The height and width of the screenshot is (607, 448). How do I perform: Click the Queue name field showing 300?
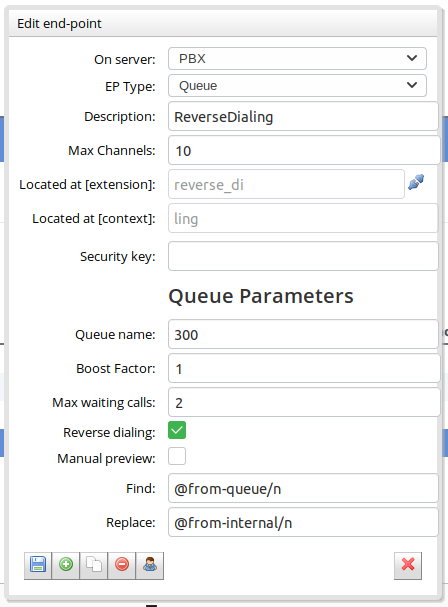(303, 334)
